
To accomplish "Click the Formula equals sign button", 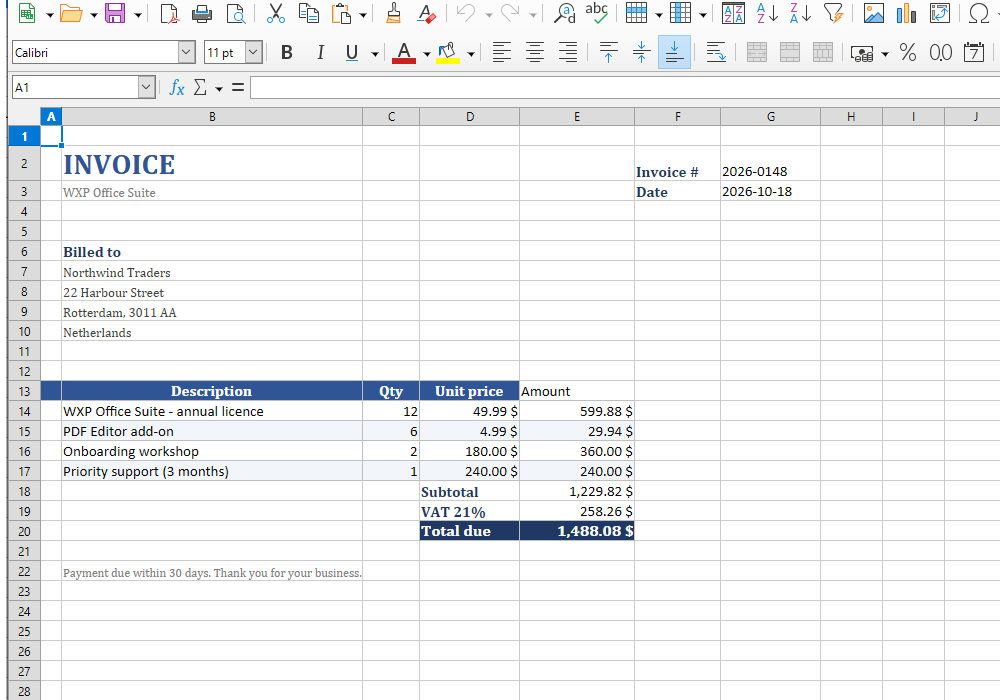I will (238, 87).
